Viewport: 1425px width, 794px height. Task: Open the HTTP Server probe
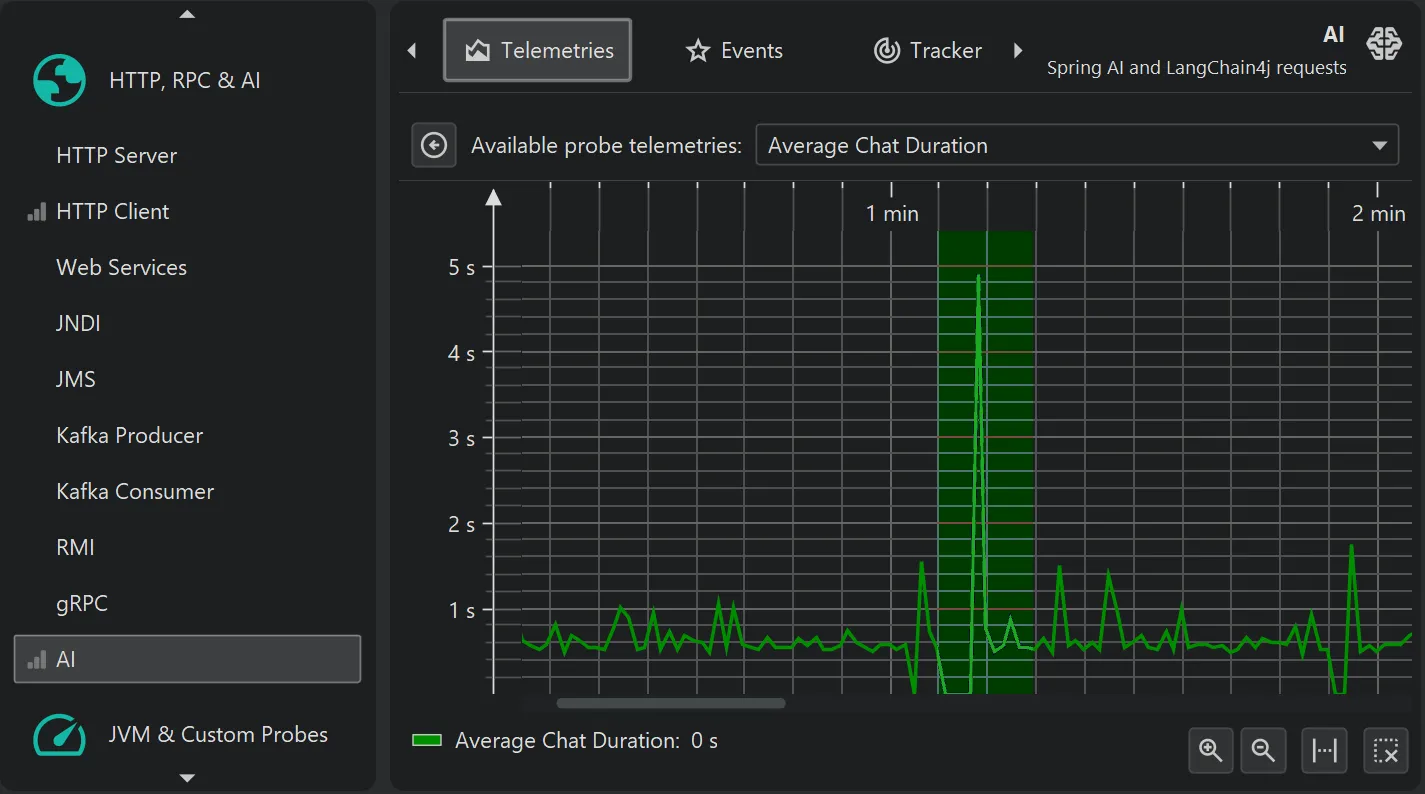116,156
